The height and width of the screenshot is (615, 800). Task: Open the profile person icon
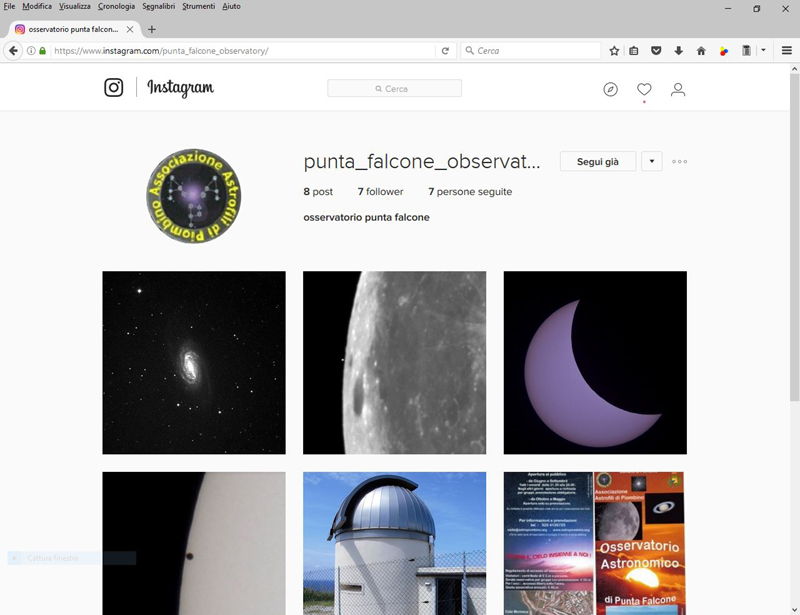tap(678, 89)
